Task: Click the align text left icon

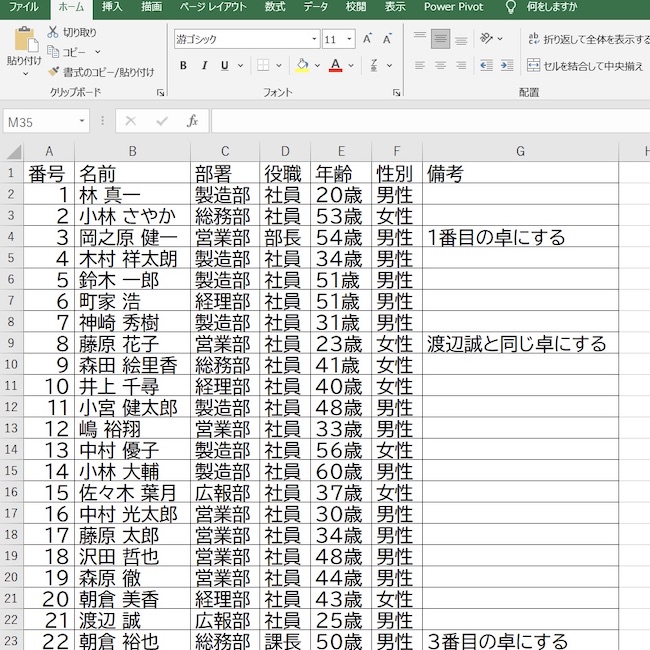Action: click(x=417, y=66)
